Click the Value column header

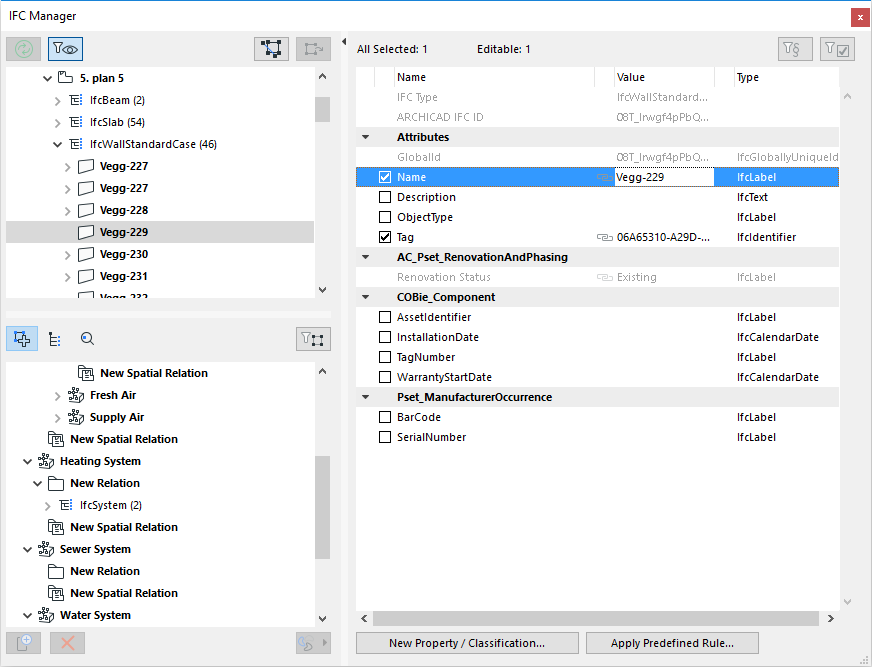click(x=664, y=77)
